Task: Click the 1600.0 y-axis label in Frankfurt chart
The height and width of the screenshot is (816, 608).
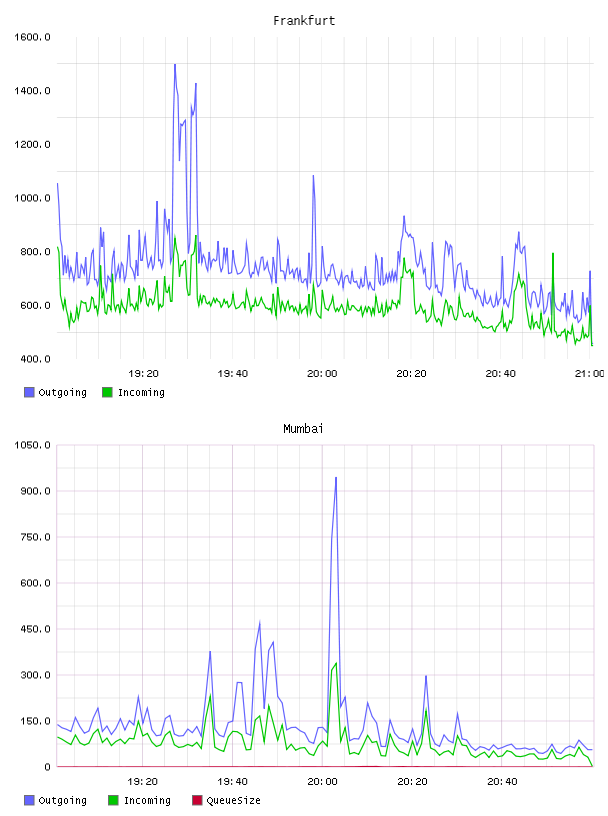Action: point(32,37)
